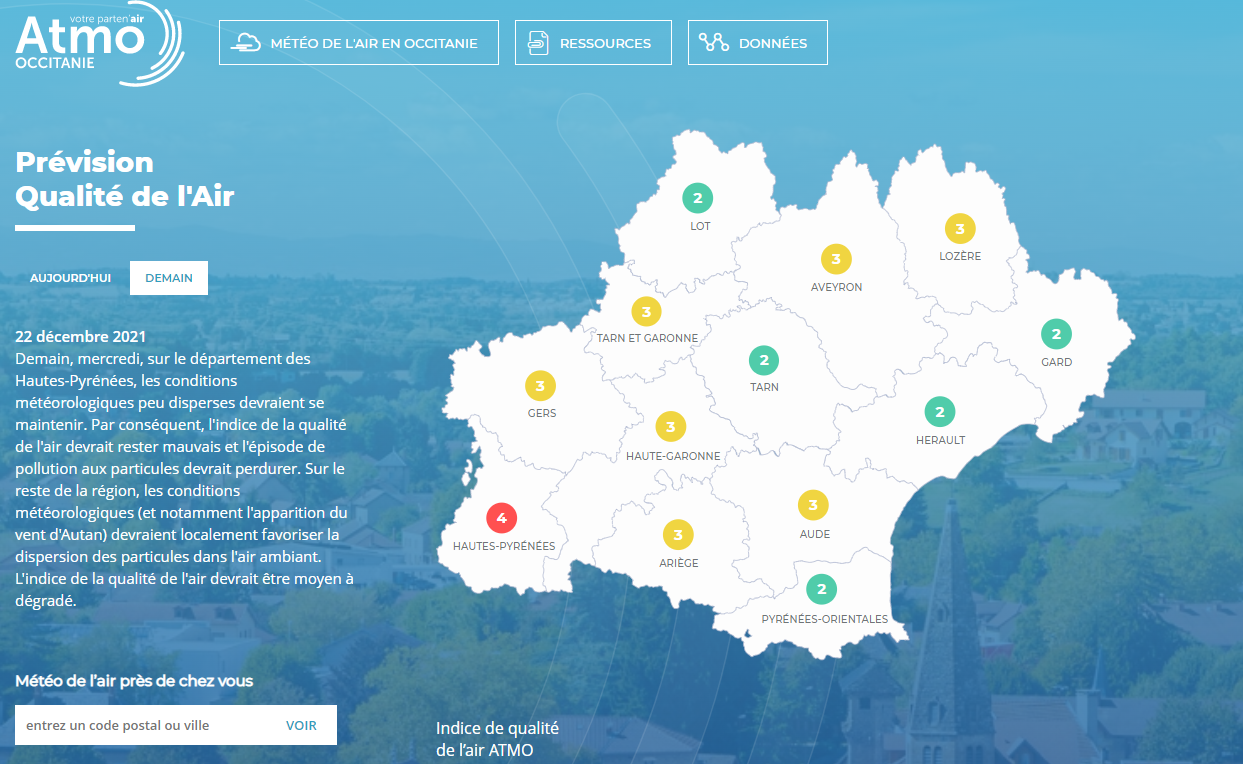Select the Demain forecast tab
The width and height of the screenshot is (1243, 764).
tap(169, 278)
